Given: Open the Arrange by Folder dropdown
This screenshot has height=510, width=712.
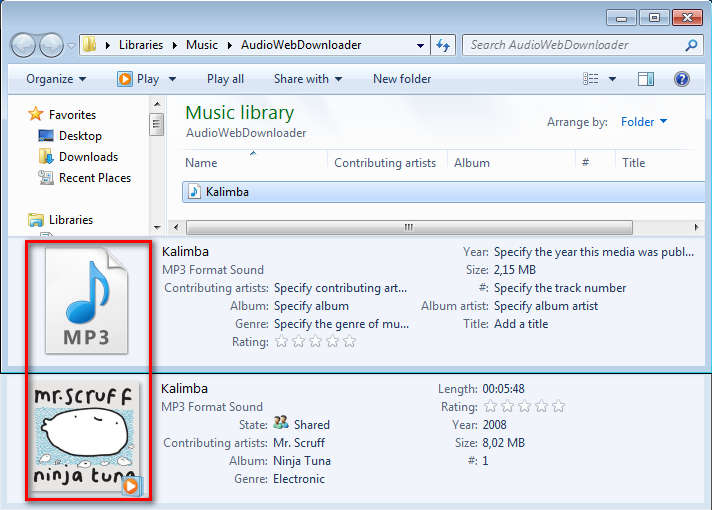Looking at the screenshot, I should tap(644, 122).
